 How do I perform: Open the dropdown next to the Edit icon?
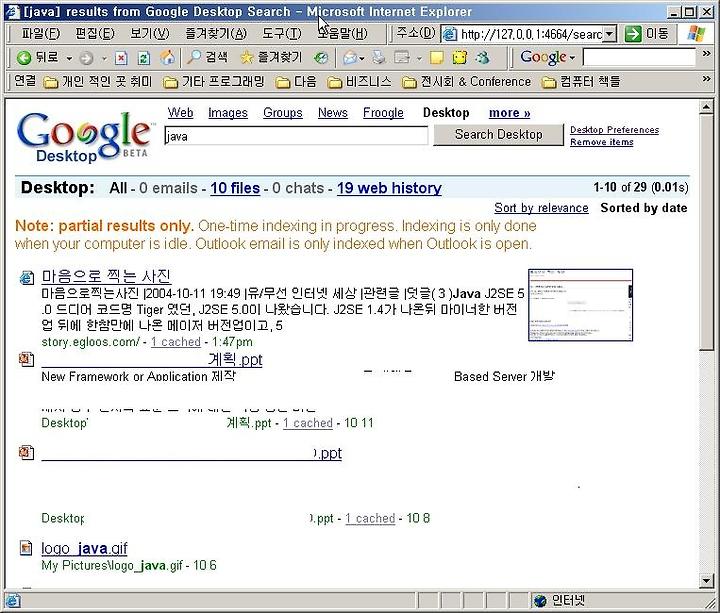click(419, 58)
